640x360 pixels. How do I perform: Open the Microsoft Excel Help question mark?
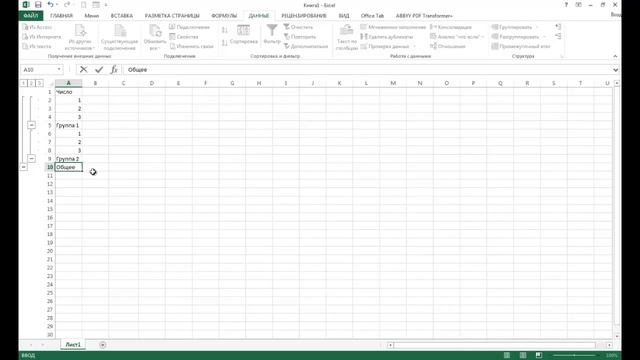point(566,5)
